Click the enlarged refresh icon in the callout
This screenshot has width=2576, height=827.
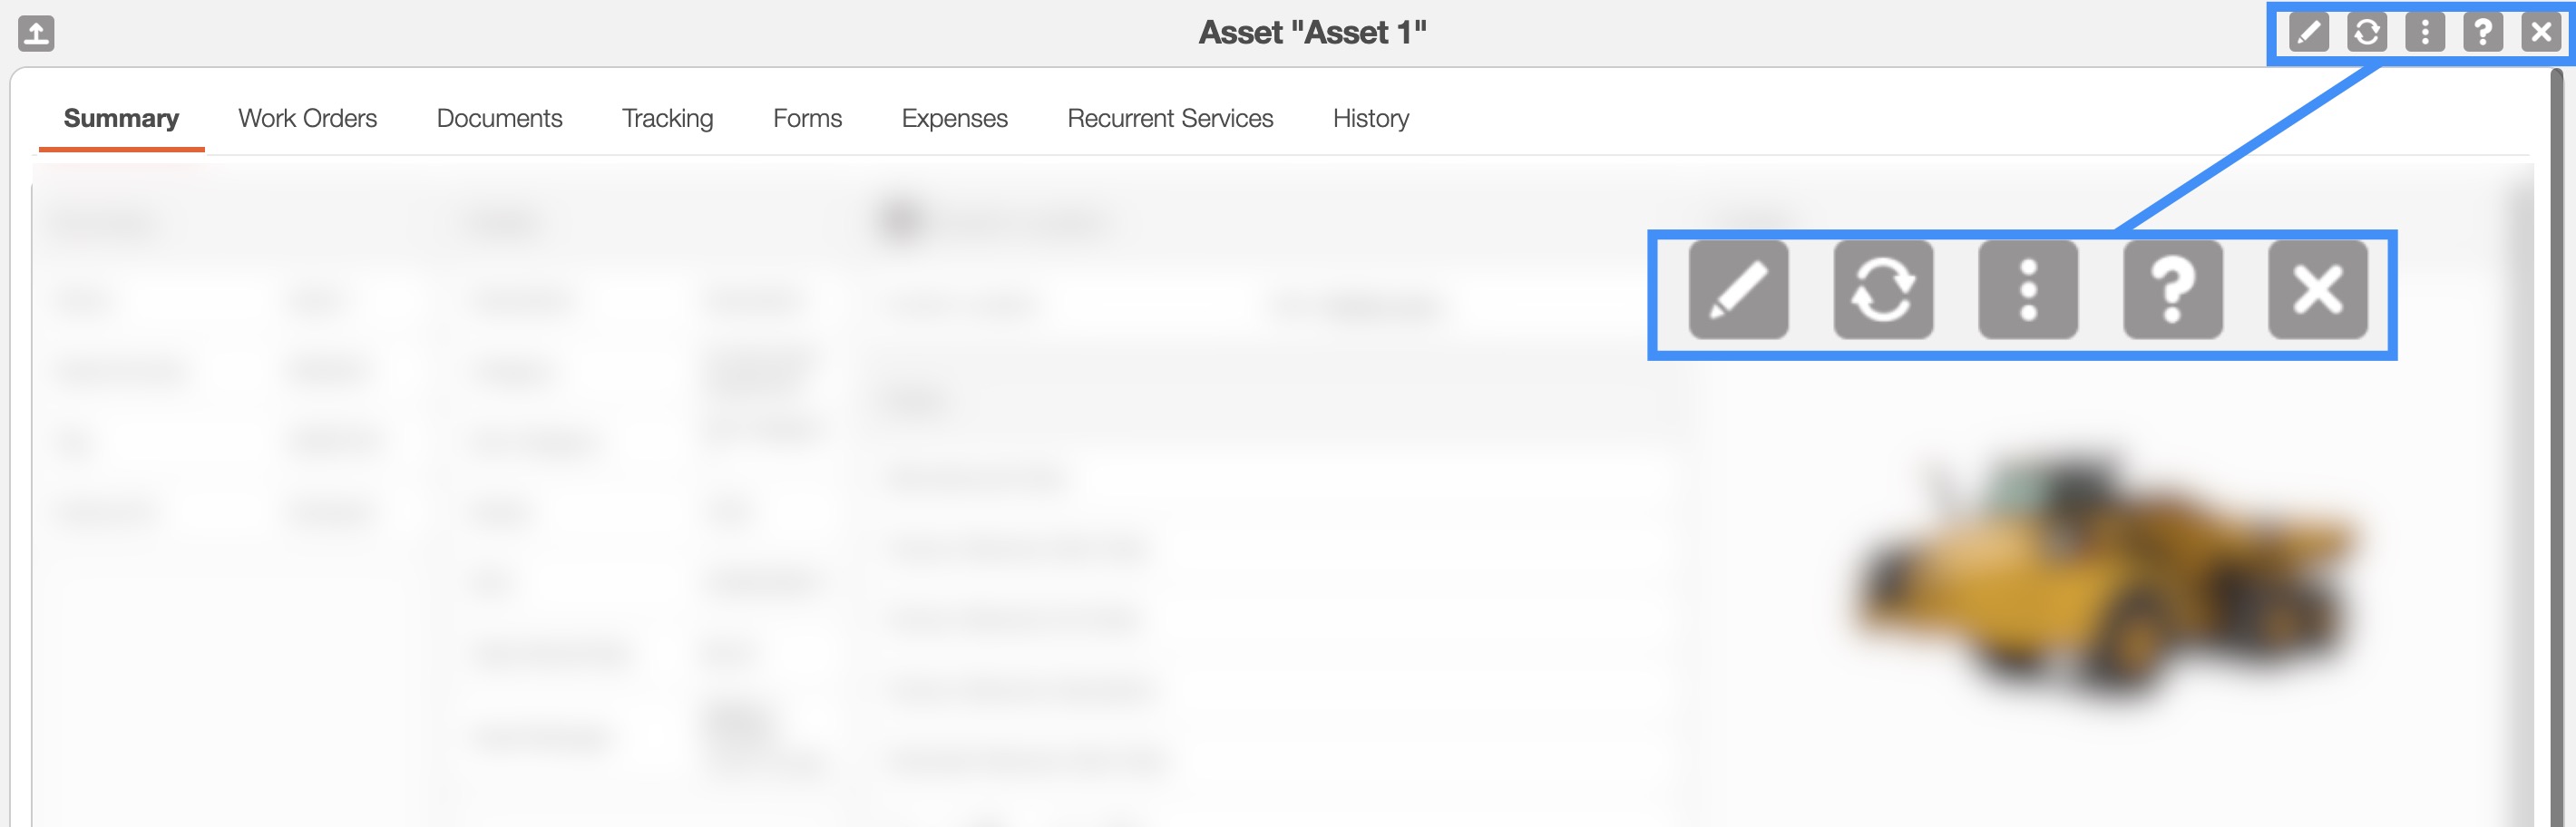point(1883,290)
